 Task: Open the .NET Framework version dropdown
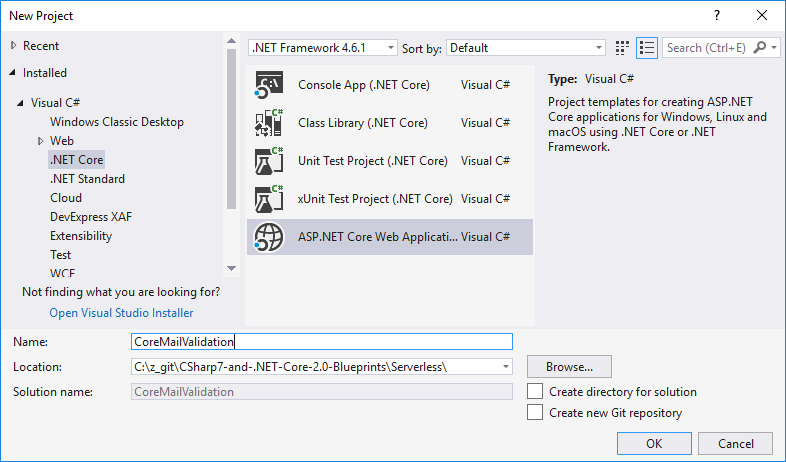click(322, 48)
